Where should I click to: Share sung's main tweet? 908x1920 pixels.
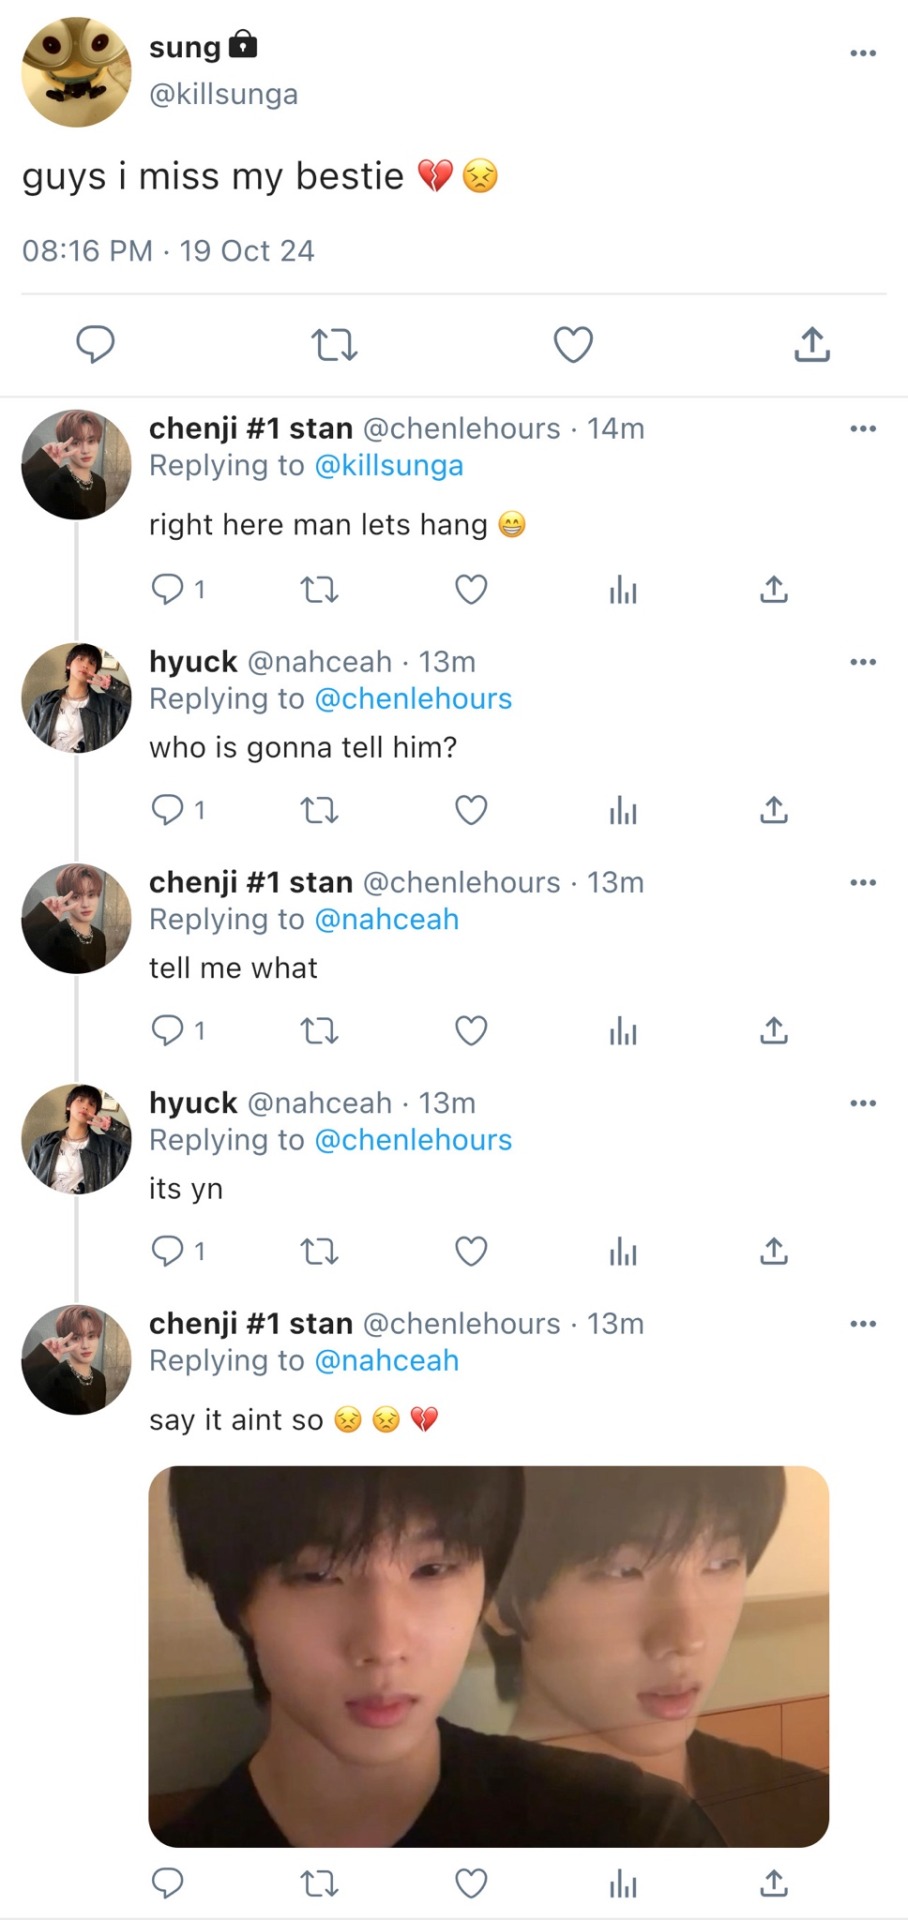tap(812, 345)
